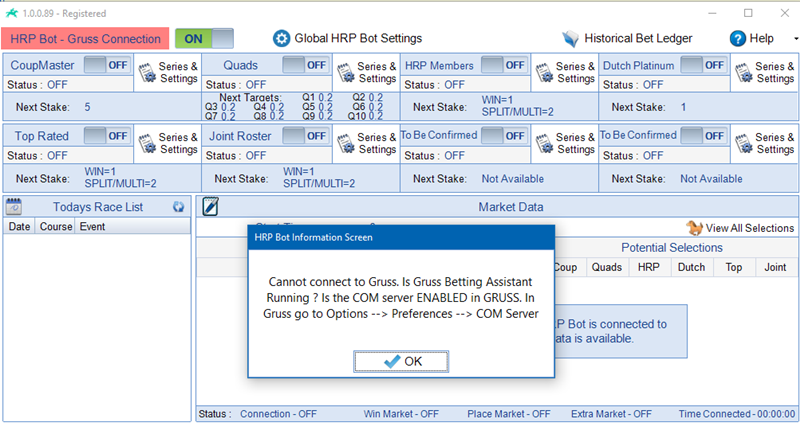The height and width of the screenshot is (426, 800).
Task: Click the CoupMaster bot title
Action: point(42,65)
